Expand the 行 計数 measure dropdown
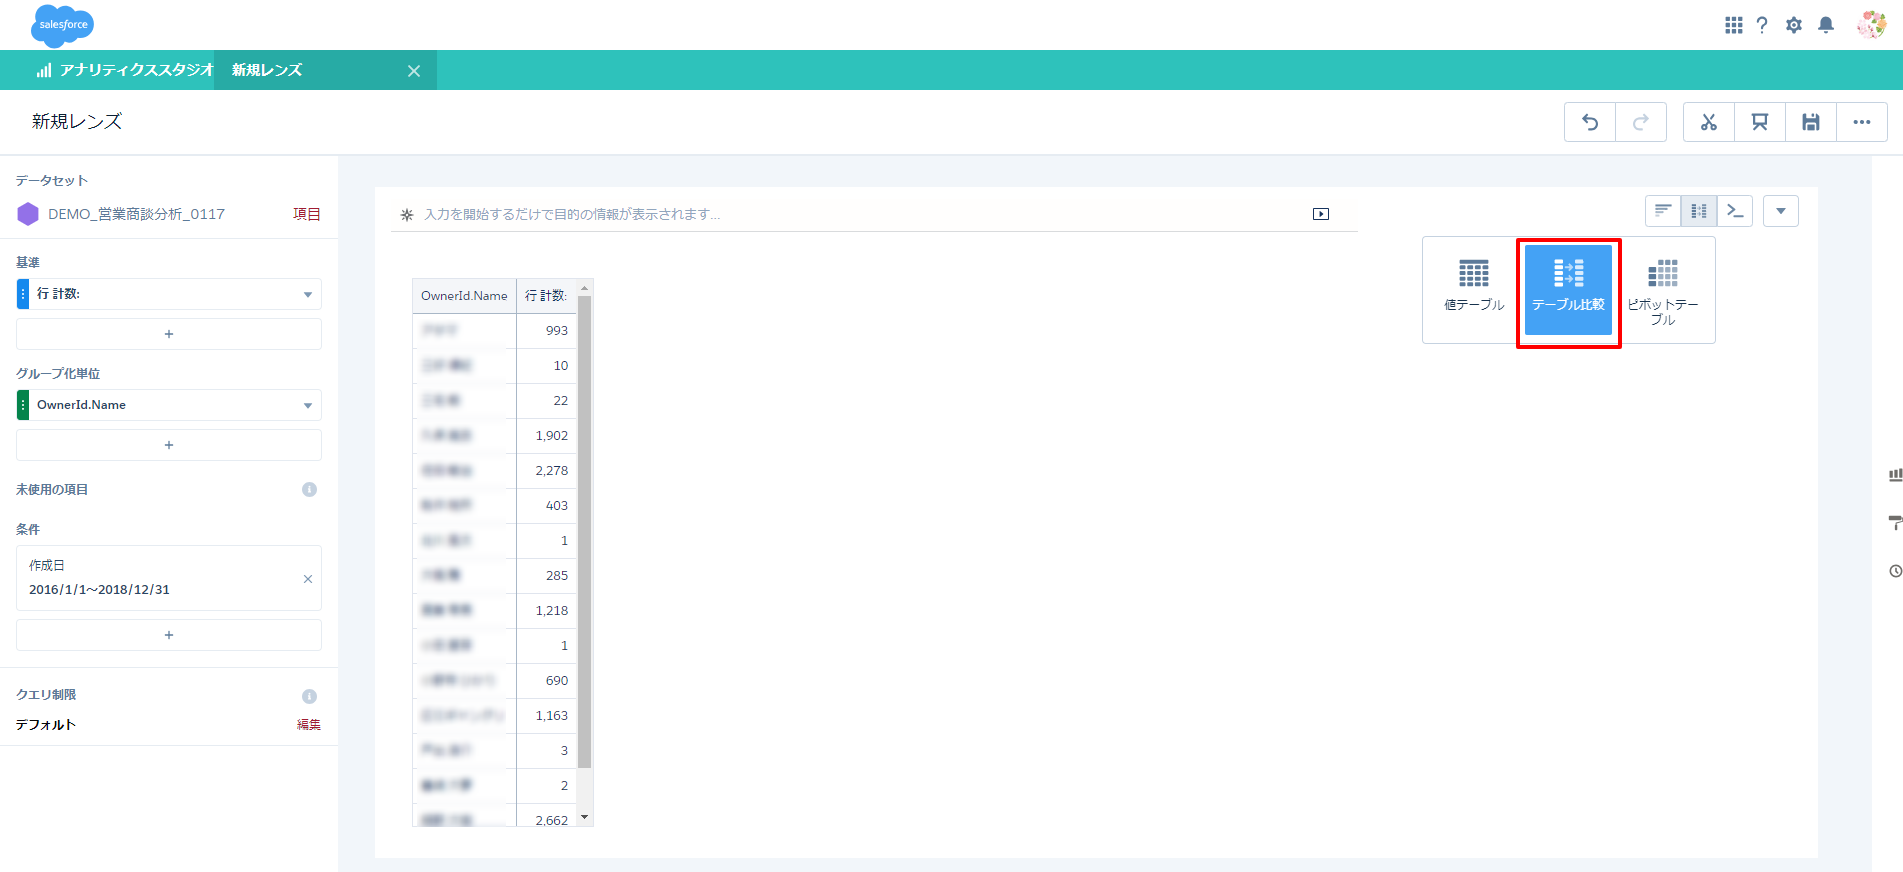 307,294
